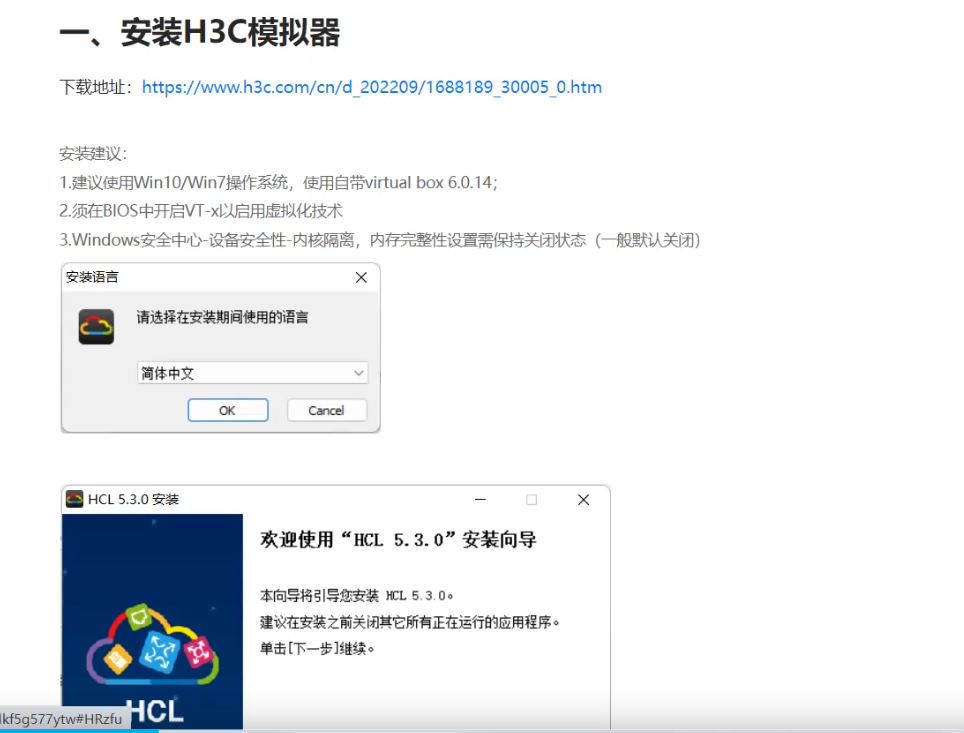The image size is (964, 733).
Task: Click the HCL 5.3.0 安装 window title text
Action: (x=133, y=499)
